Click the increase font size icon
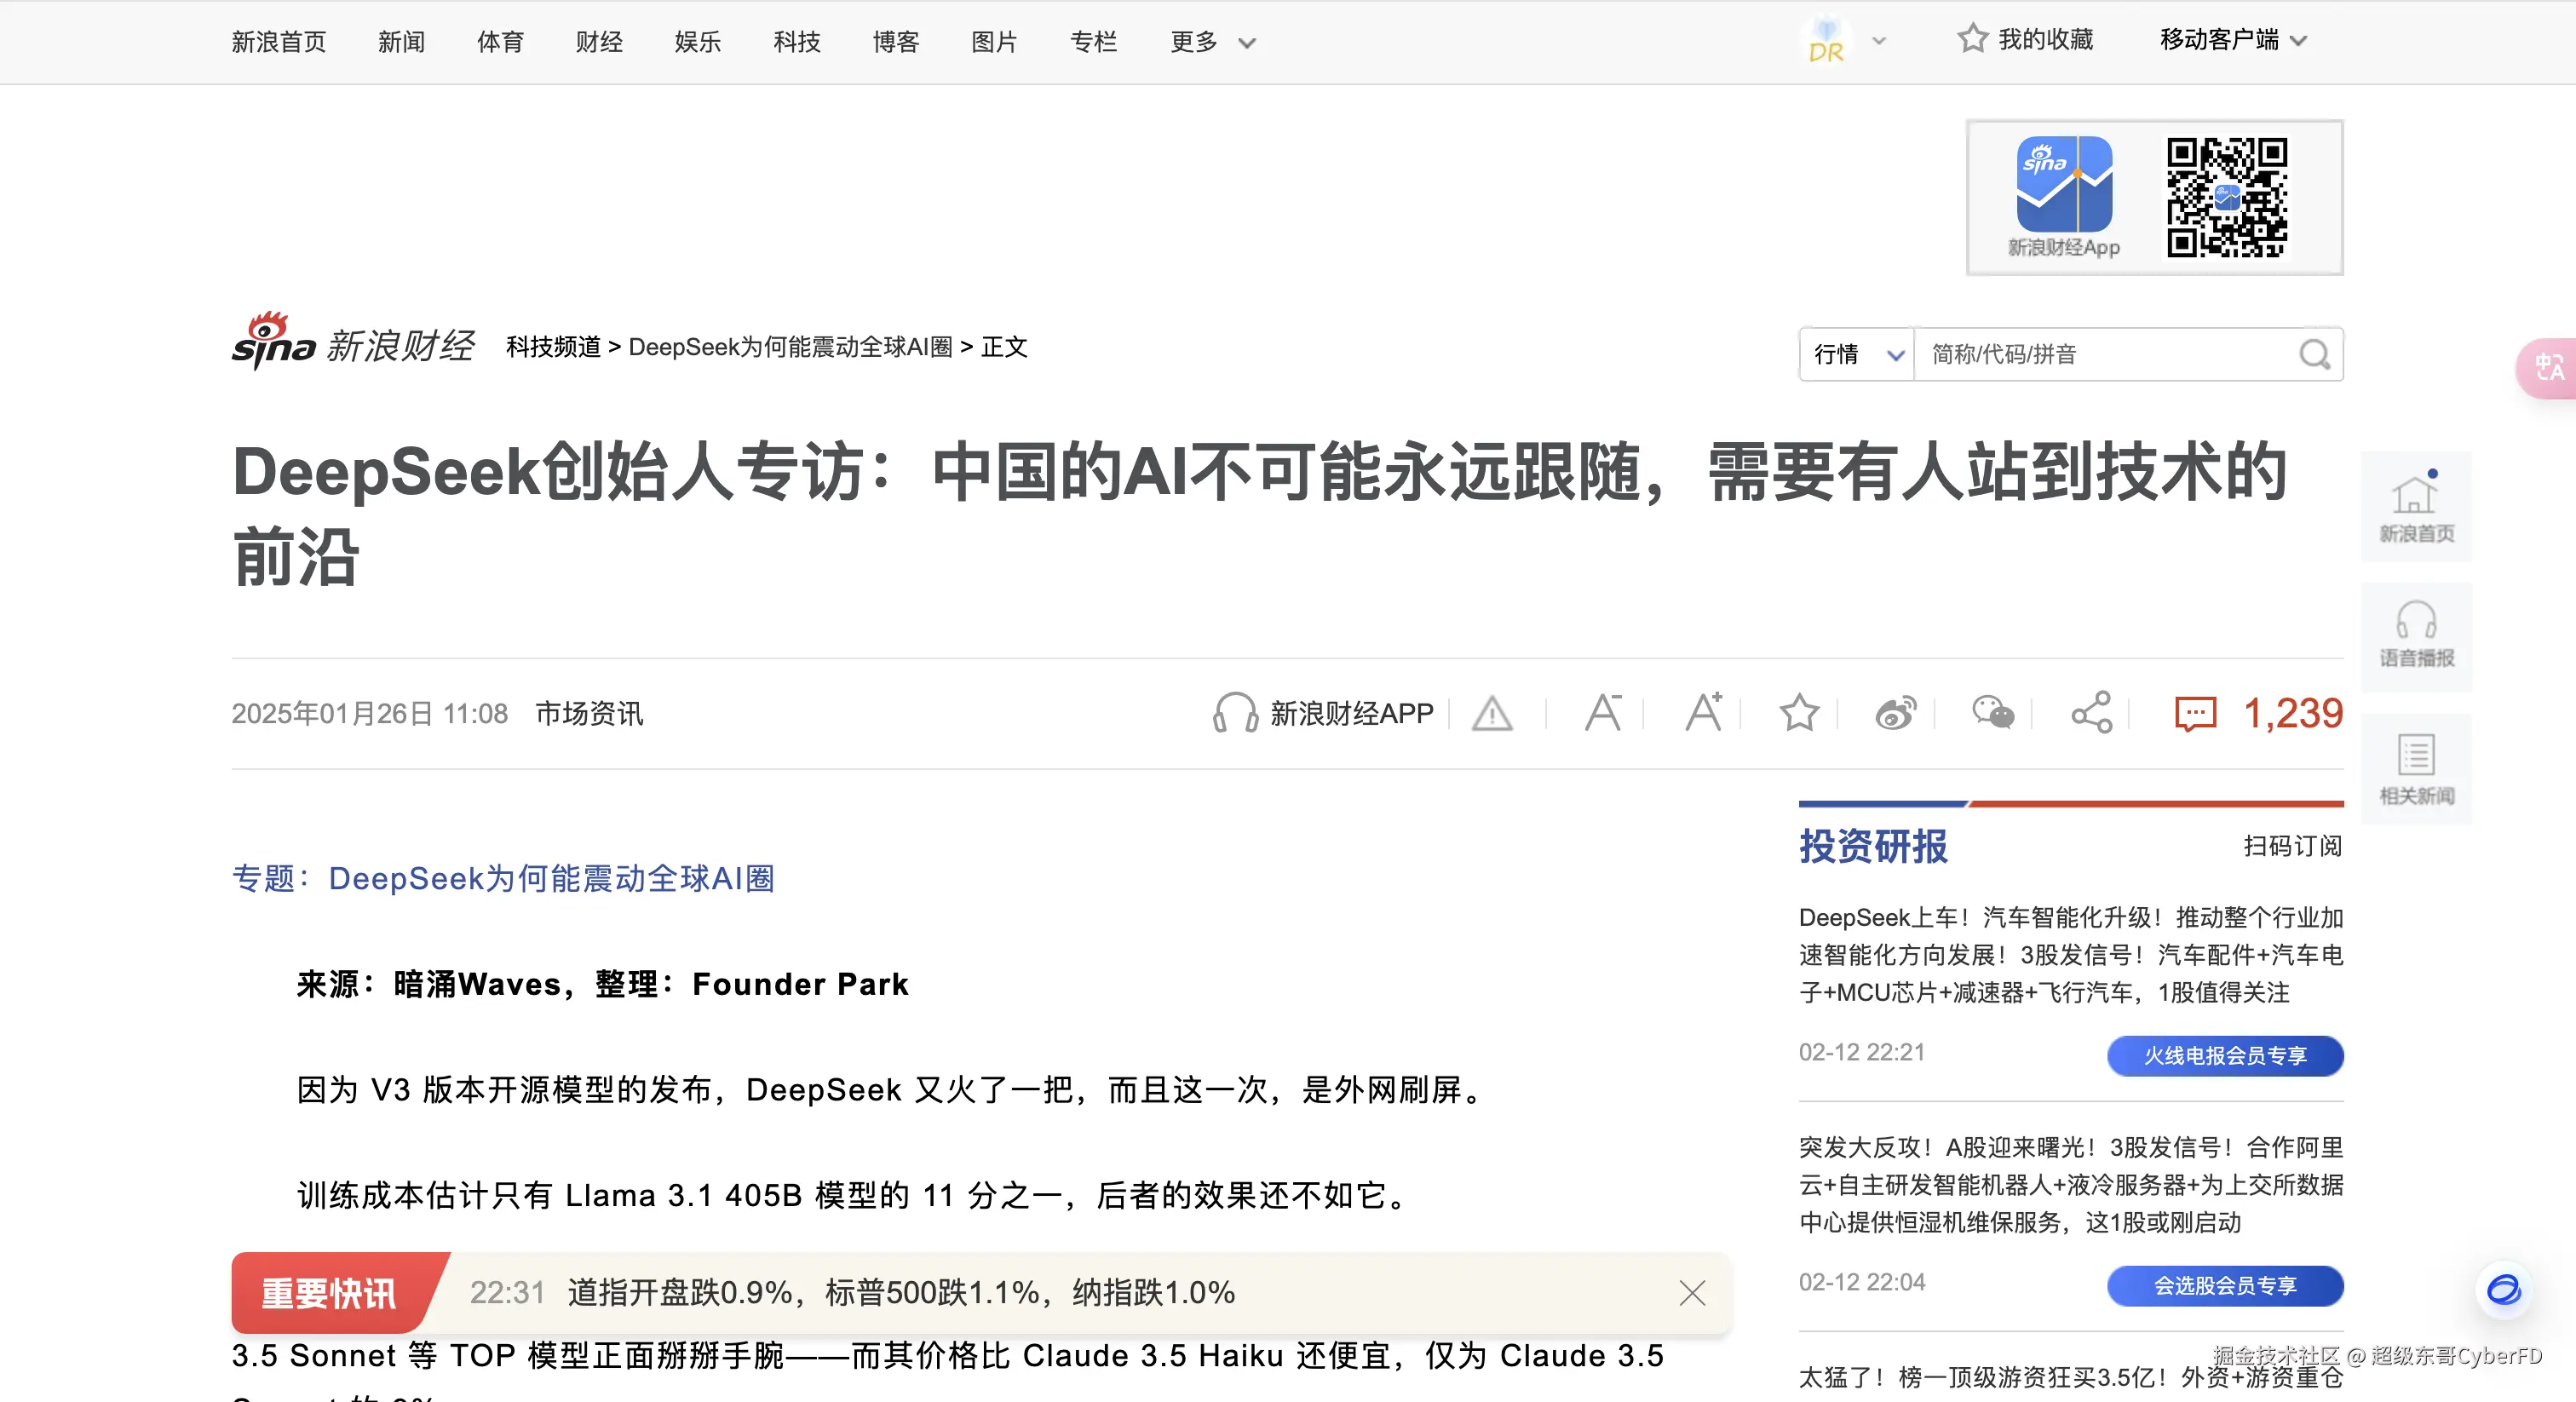This screenshot has width=2576, height=1402. [1703, 713]
